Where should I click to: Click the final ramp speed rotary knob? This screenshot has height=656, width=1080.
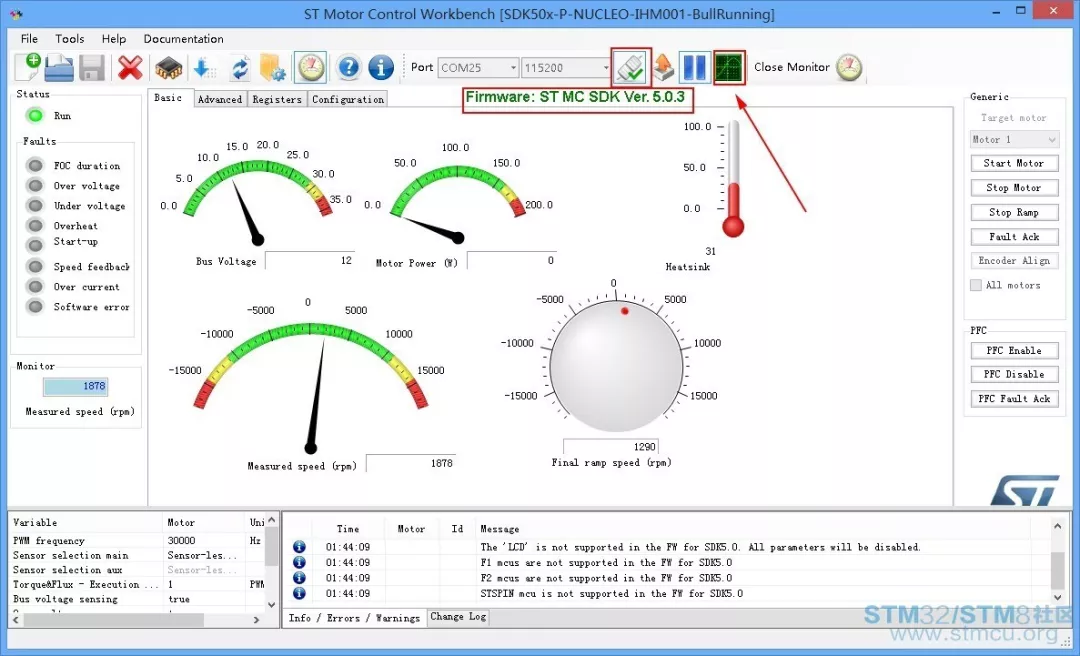pyautogui.click(x=618, y=368)
